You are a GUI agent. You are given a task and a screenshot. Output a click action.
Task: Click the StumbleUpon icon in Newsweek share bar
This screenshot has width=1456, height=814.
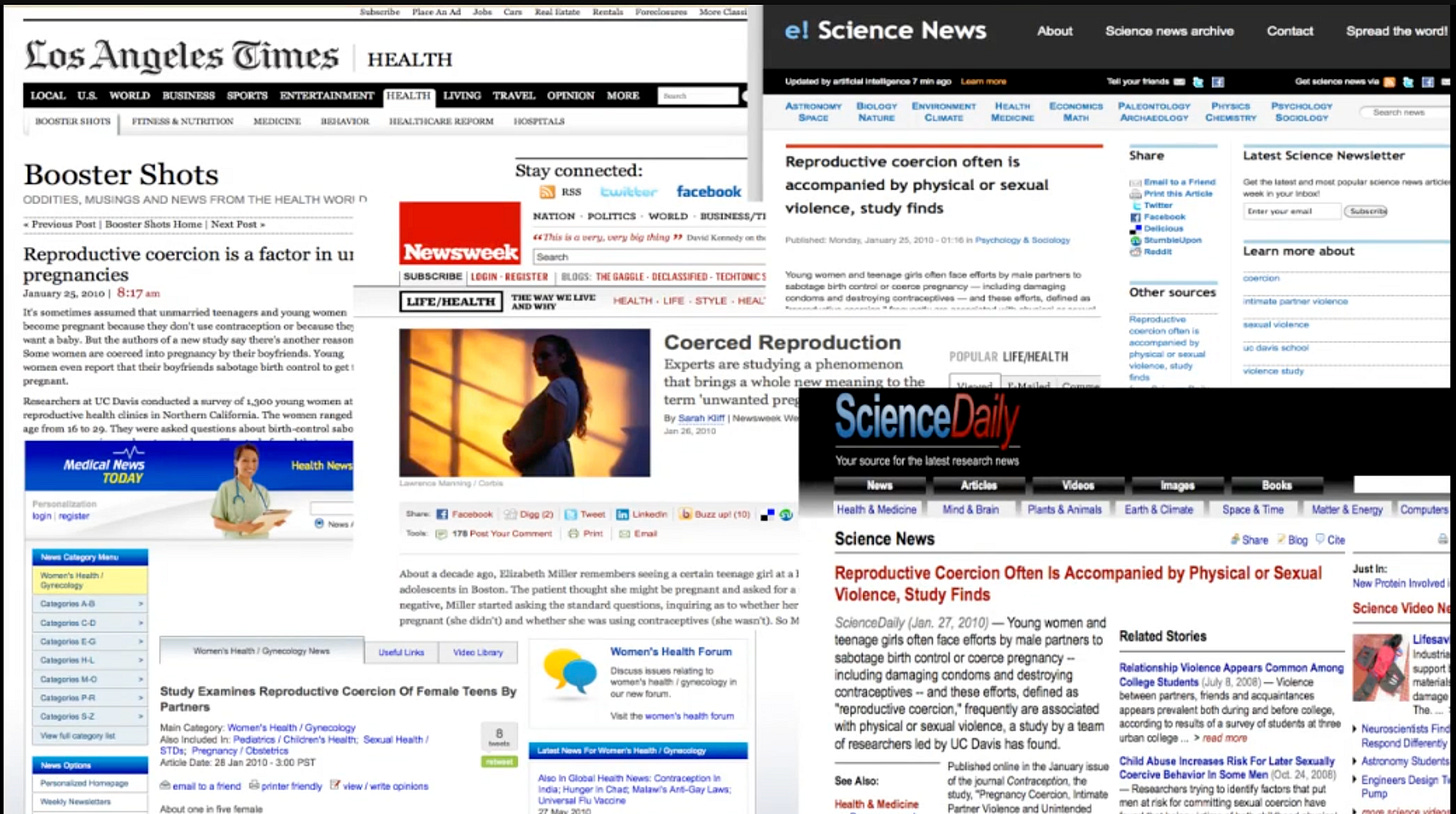tap(786, 515)
